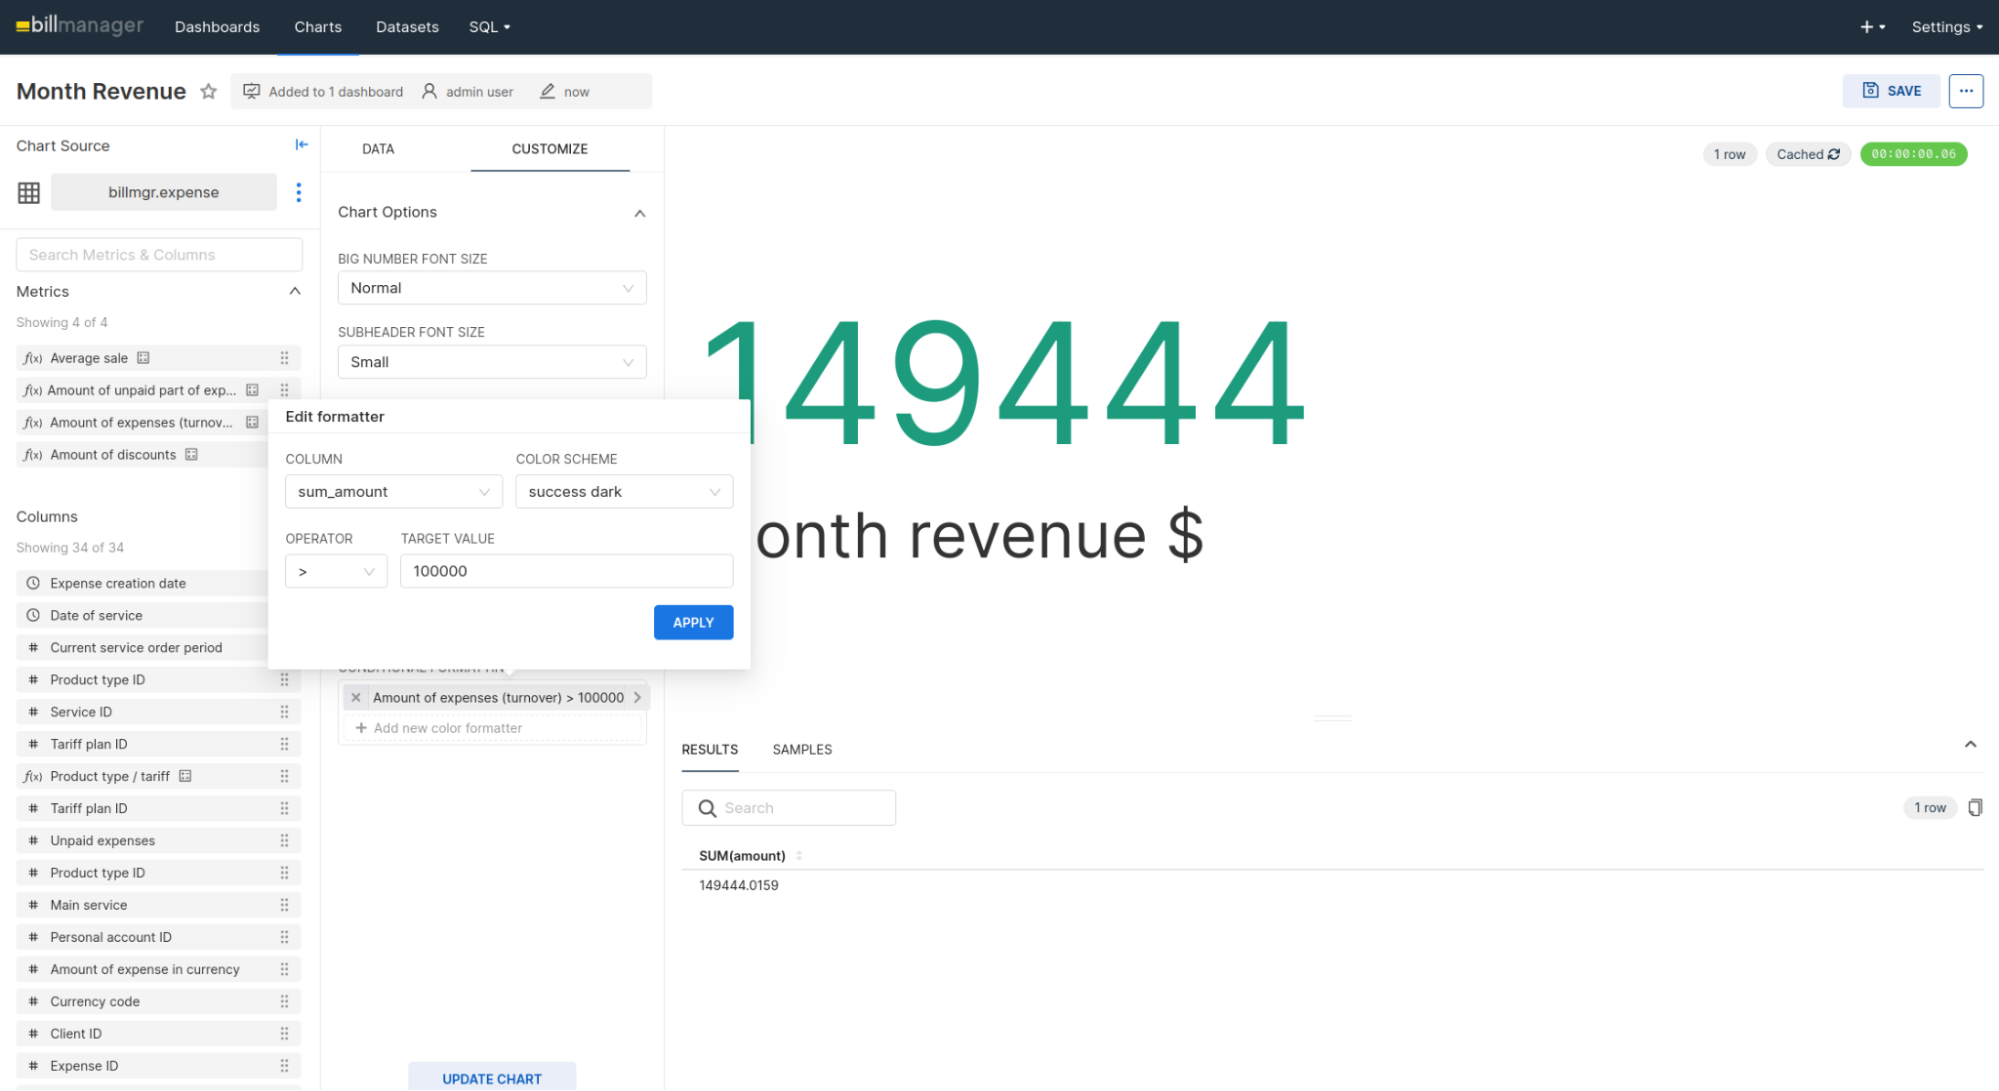The height and width of the screenshot is (1091, 1999).
Task: Open the three-dots chart actions menu
Action: [x=1966, y=91]
